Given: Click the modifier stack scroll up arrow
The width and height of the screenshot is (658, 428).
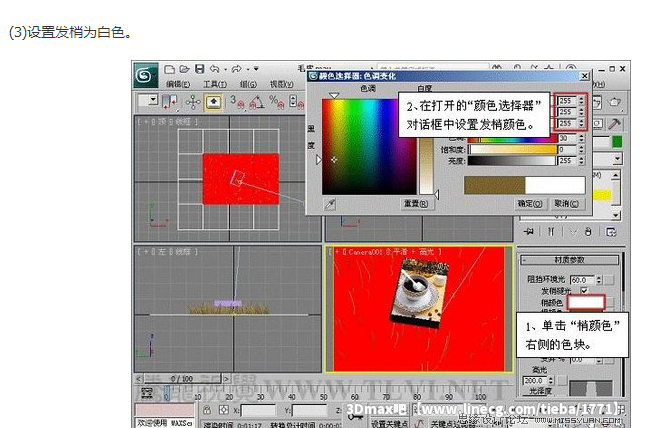Looking at the screenshot, I should click(x=616, y=175).
